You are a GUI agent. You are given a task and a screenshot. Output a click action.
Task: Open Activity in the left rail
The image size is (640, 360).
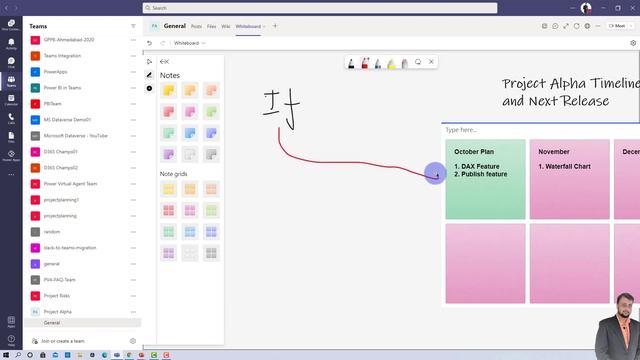click(x=11, y=44)
